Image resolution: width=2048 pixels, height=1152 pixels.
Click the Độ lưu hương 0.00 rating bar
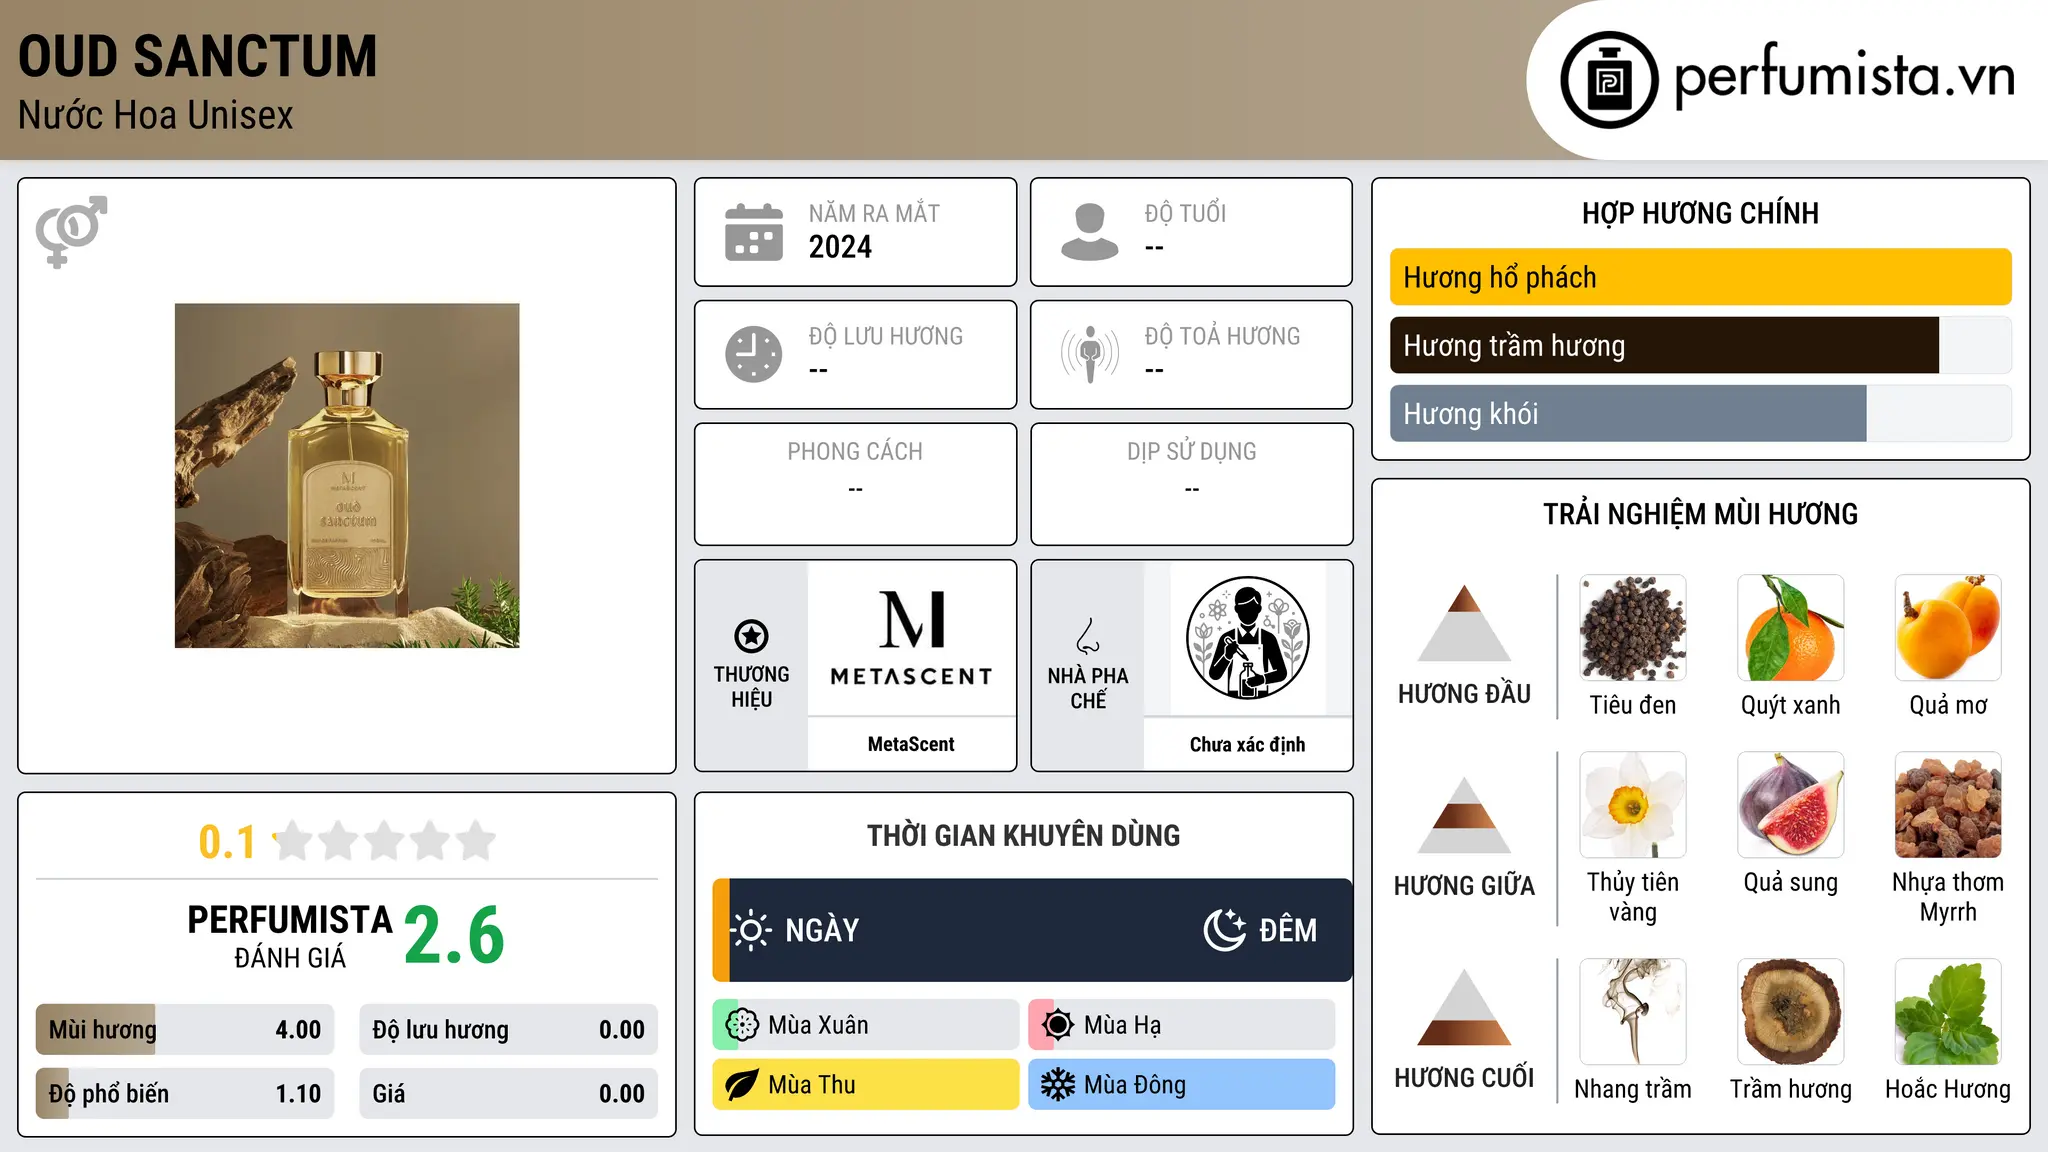pyautogui.click(x=508, y=1030)
